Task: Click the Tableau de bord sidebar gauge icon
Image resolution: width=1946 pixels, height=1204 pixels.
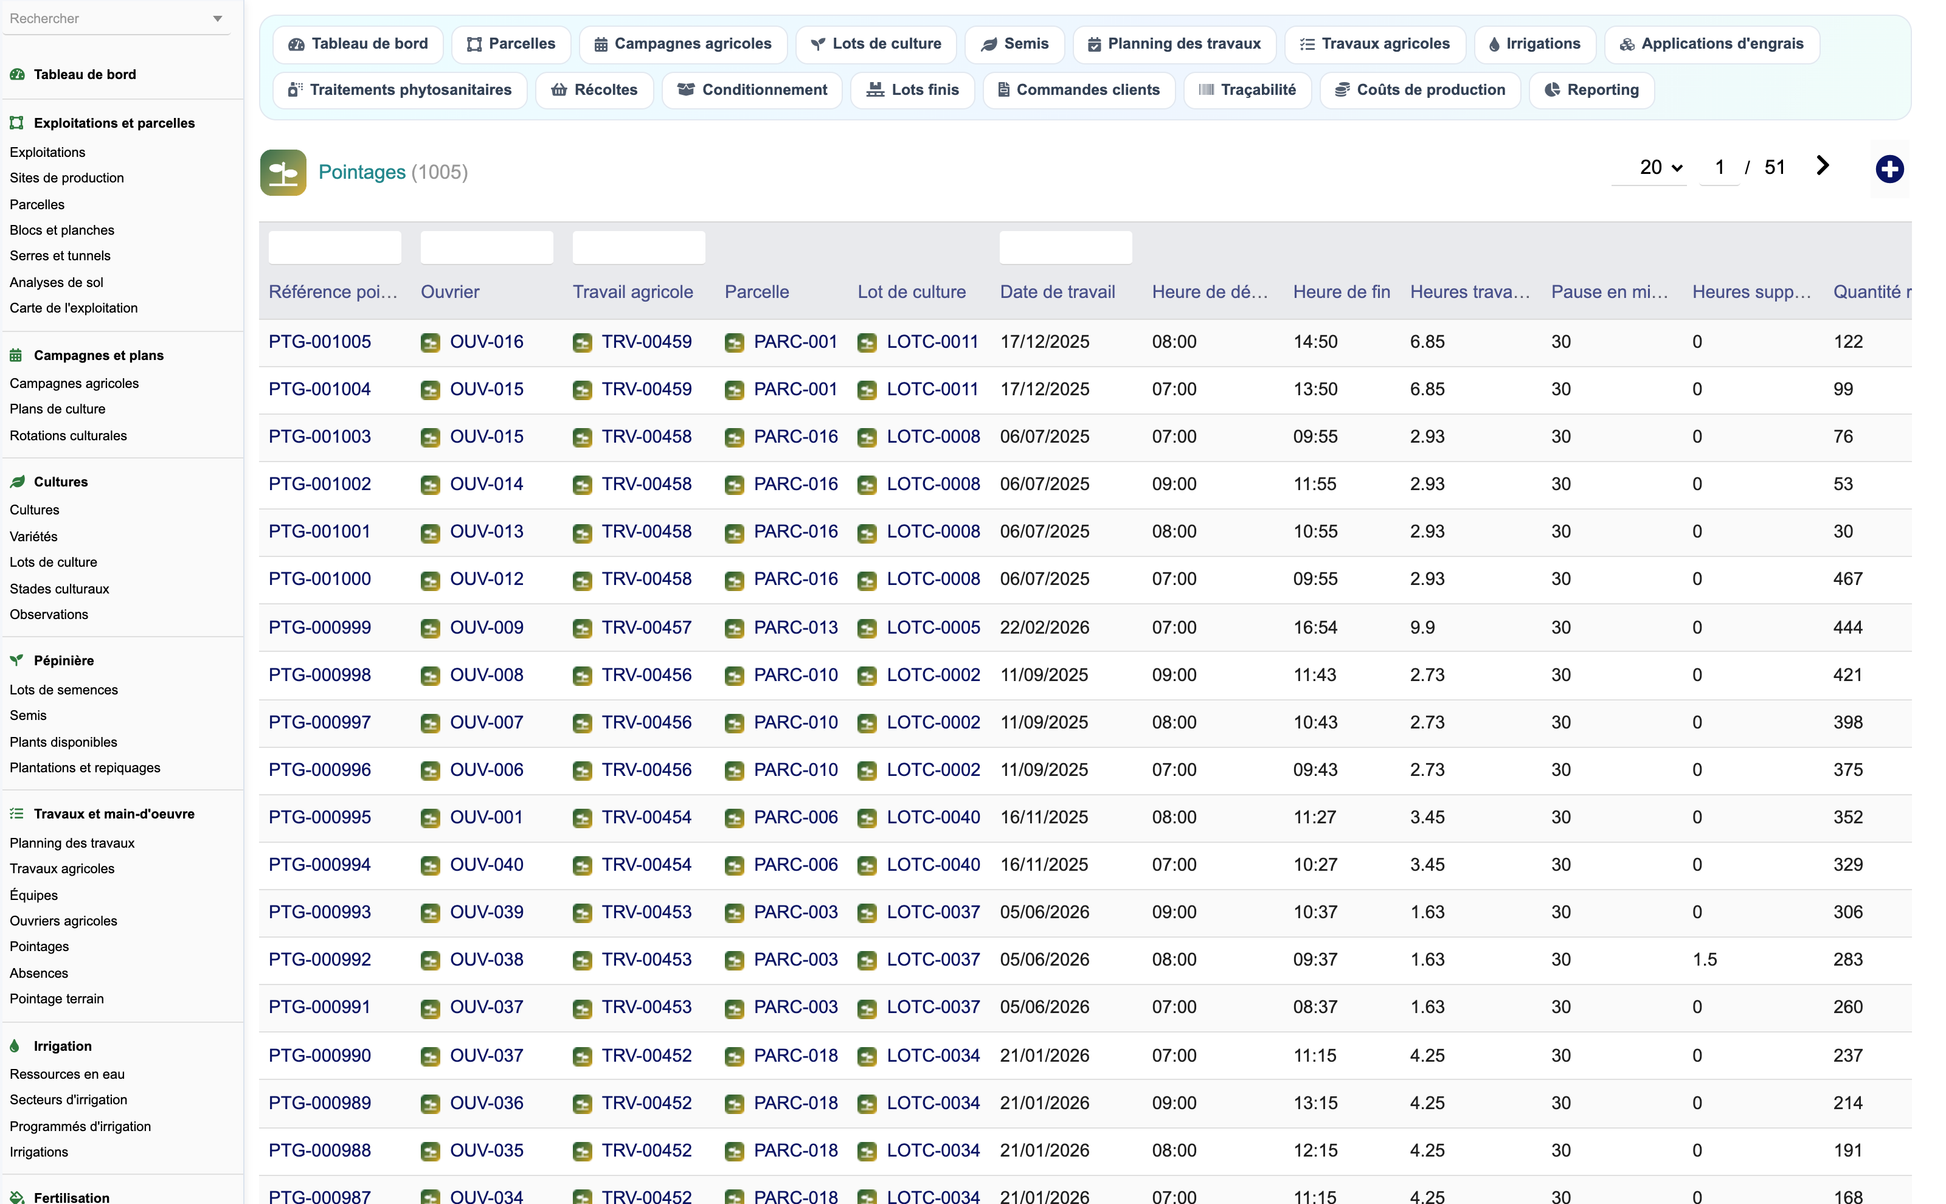Action: (x=17, y=74)
